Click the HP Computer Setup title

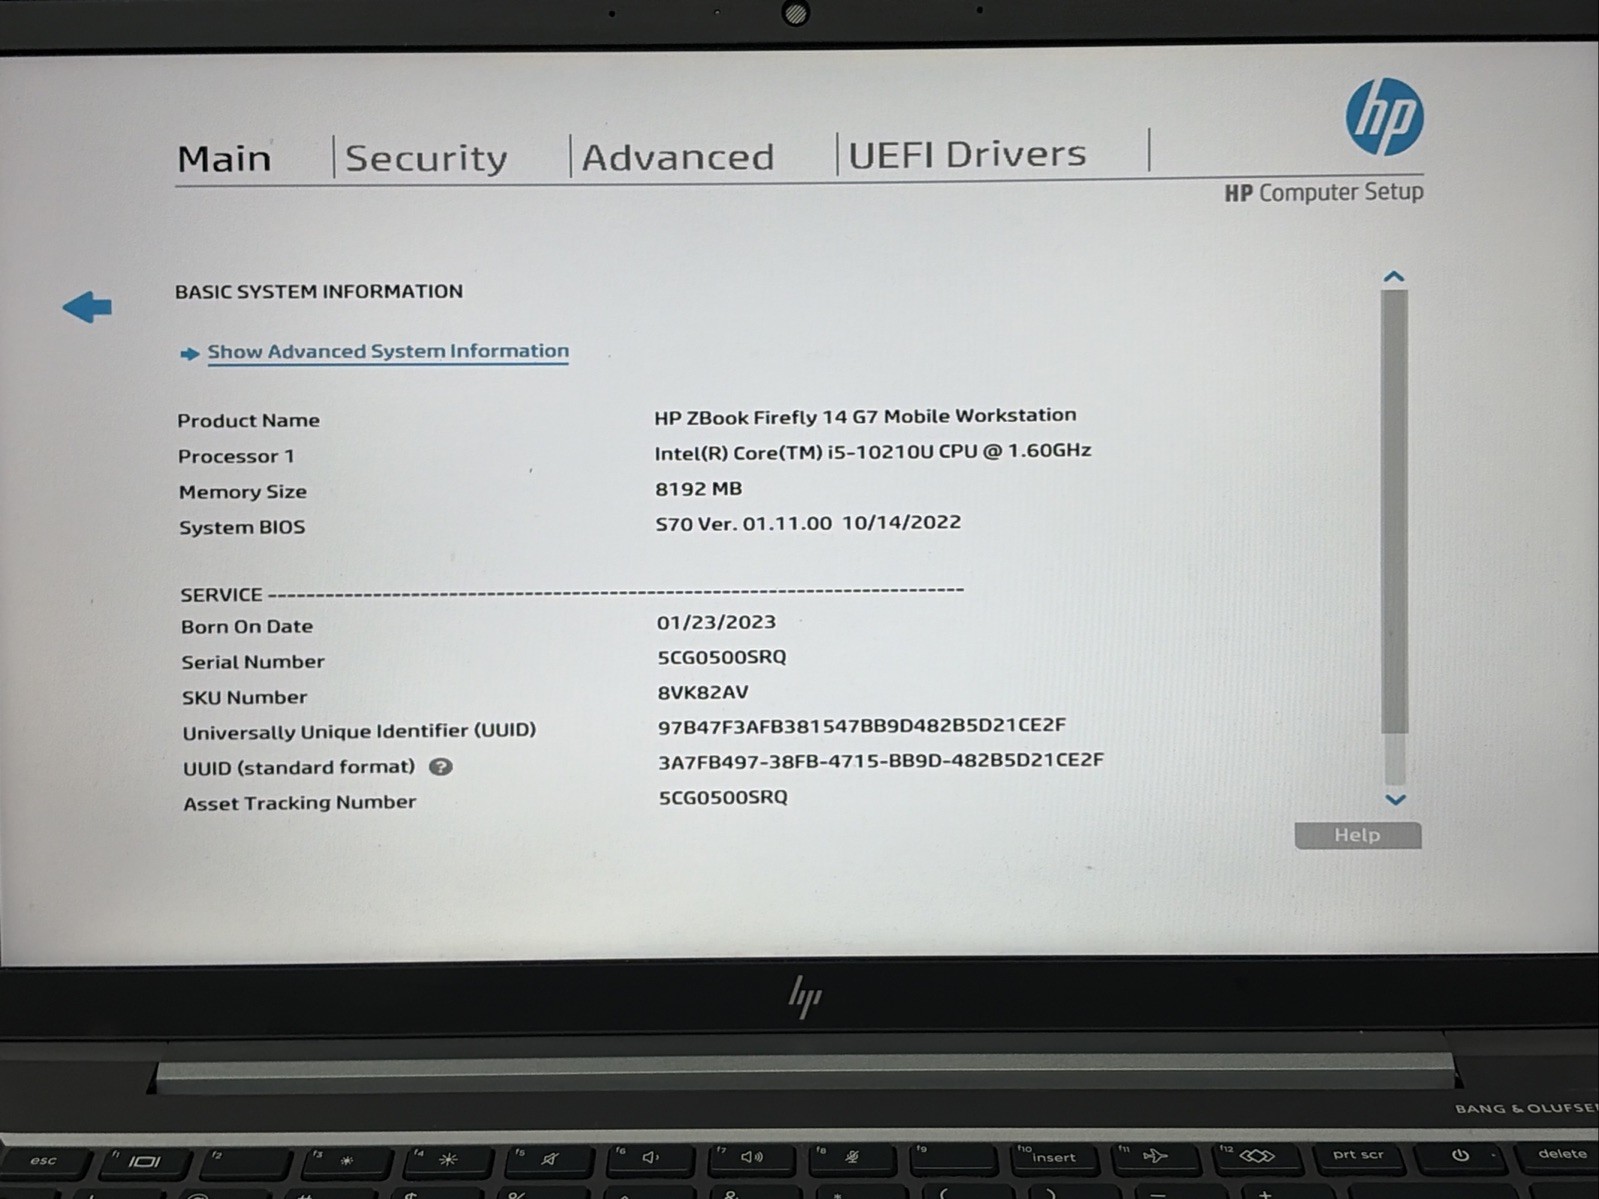click(x=1324, y=192)
